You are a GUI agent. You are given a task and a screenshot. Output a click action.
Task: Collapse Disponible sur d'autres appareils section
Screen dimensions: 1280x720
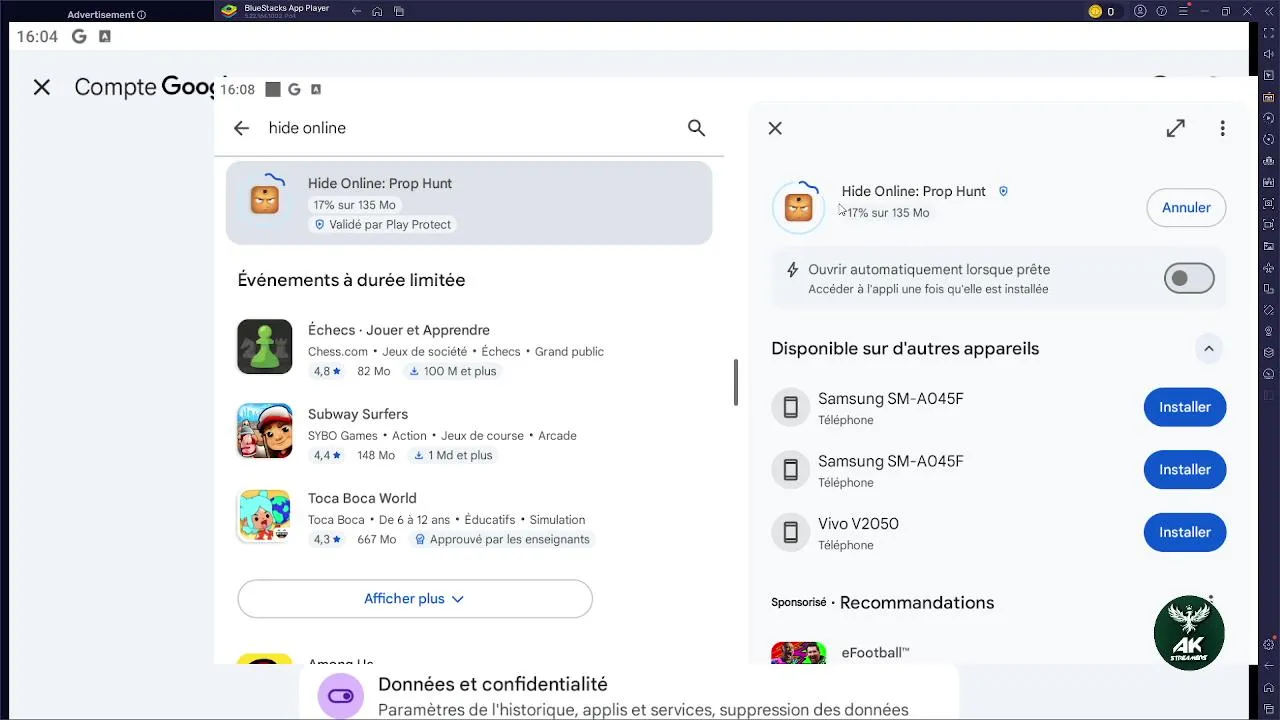click(1208, 348)
